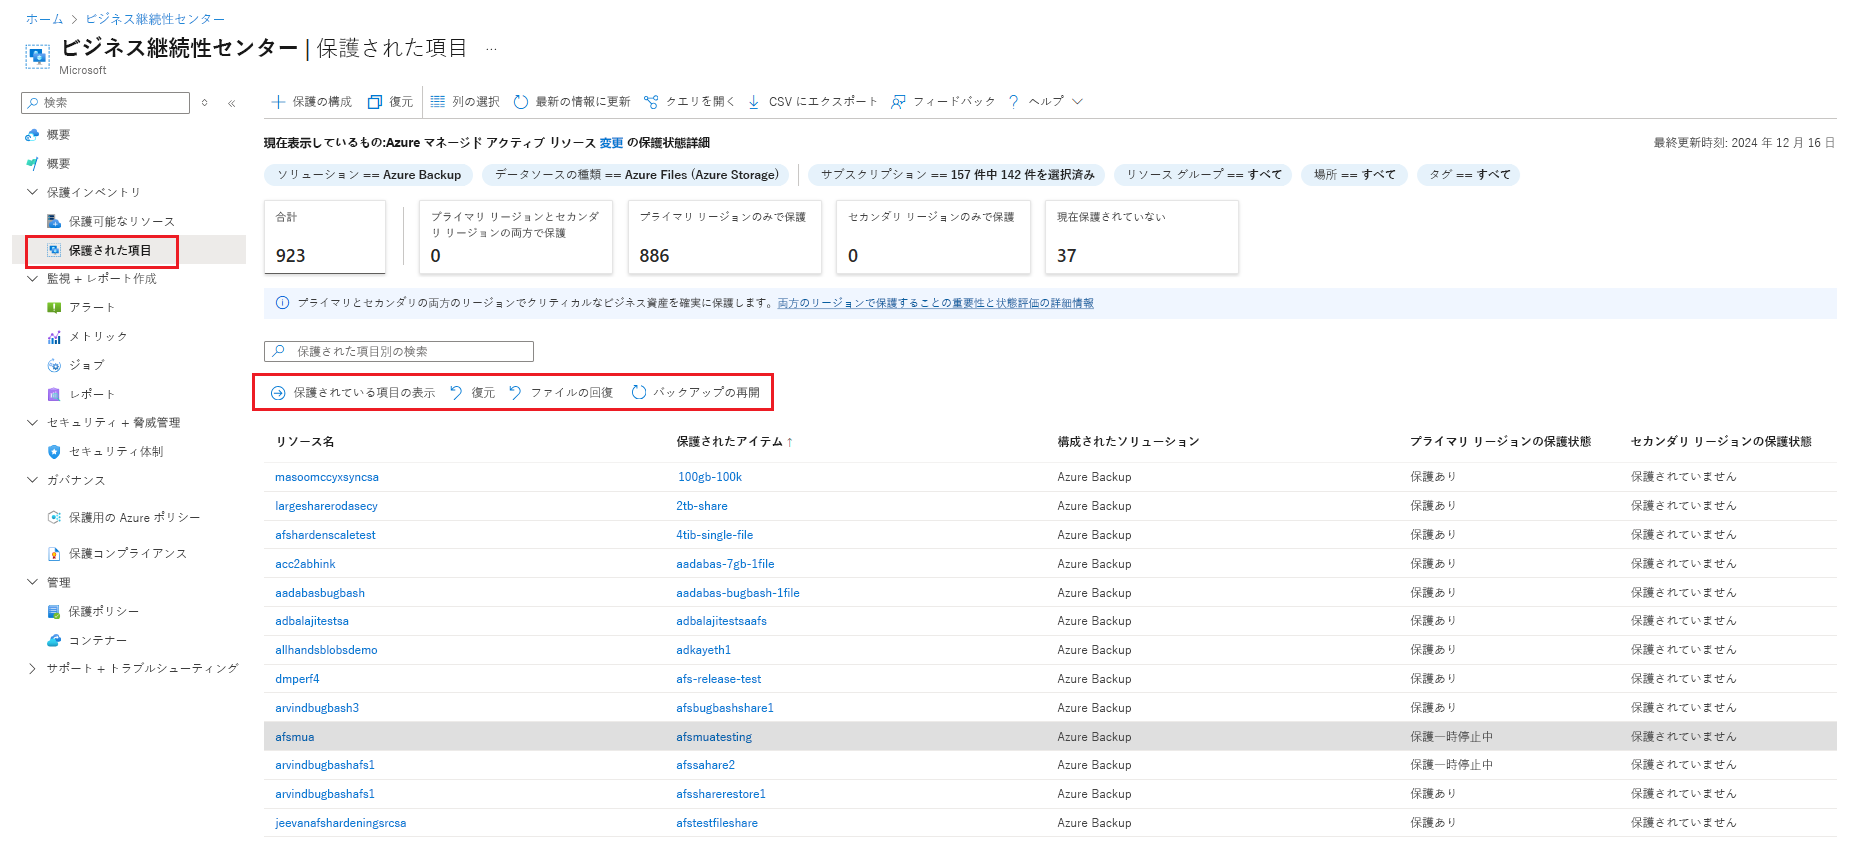Click バックアップの再開 resume icon
This screenshot has height=843, width=1862.
[x=639, y=393]
